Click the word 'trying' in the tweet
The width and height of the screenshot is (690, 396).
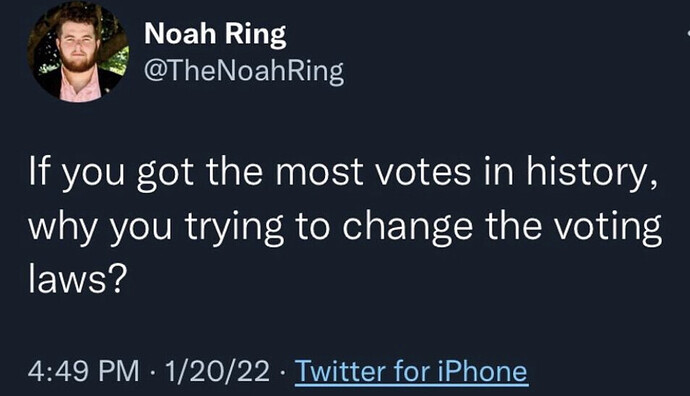(x=234, y=226)
